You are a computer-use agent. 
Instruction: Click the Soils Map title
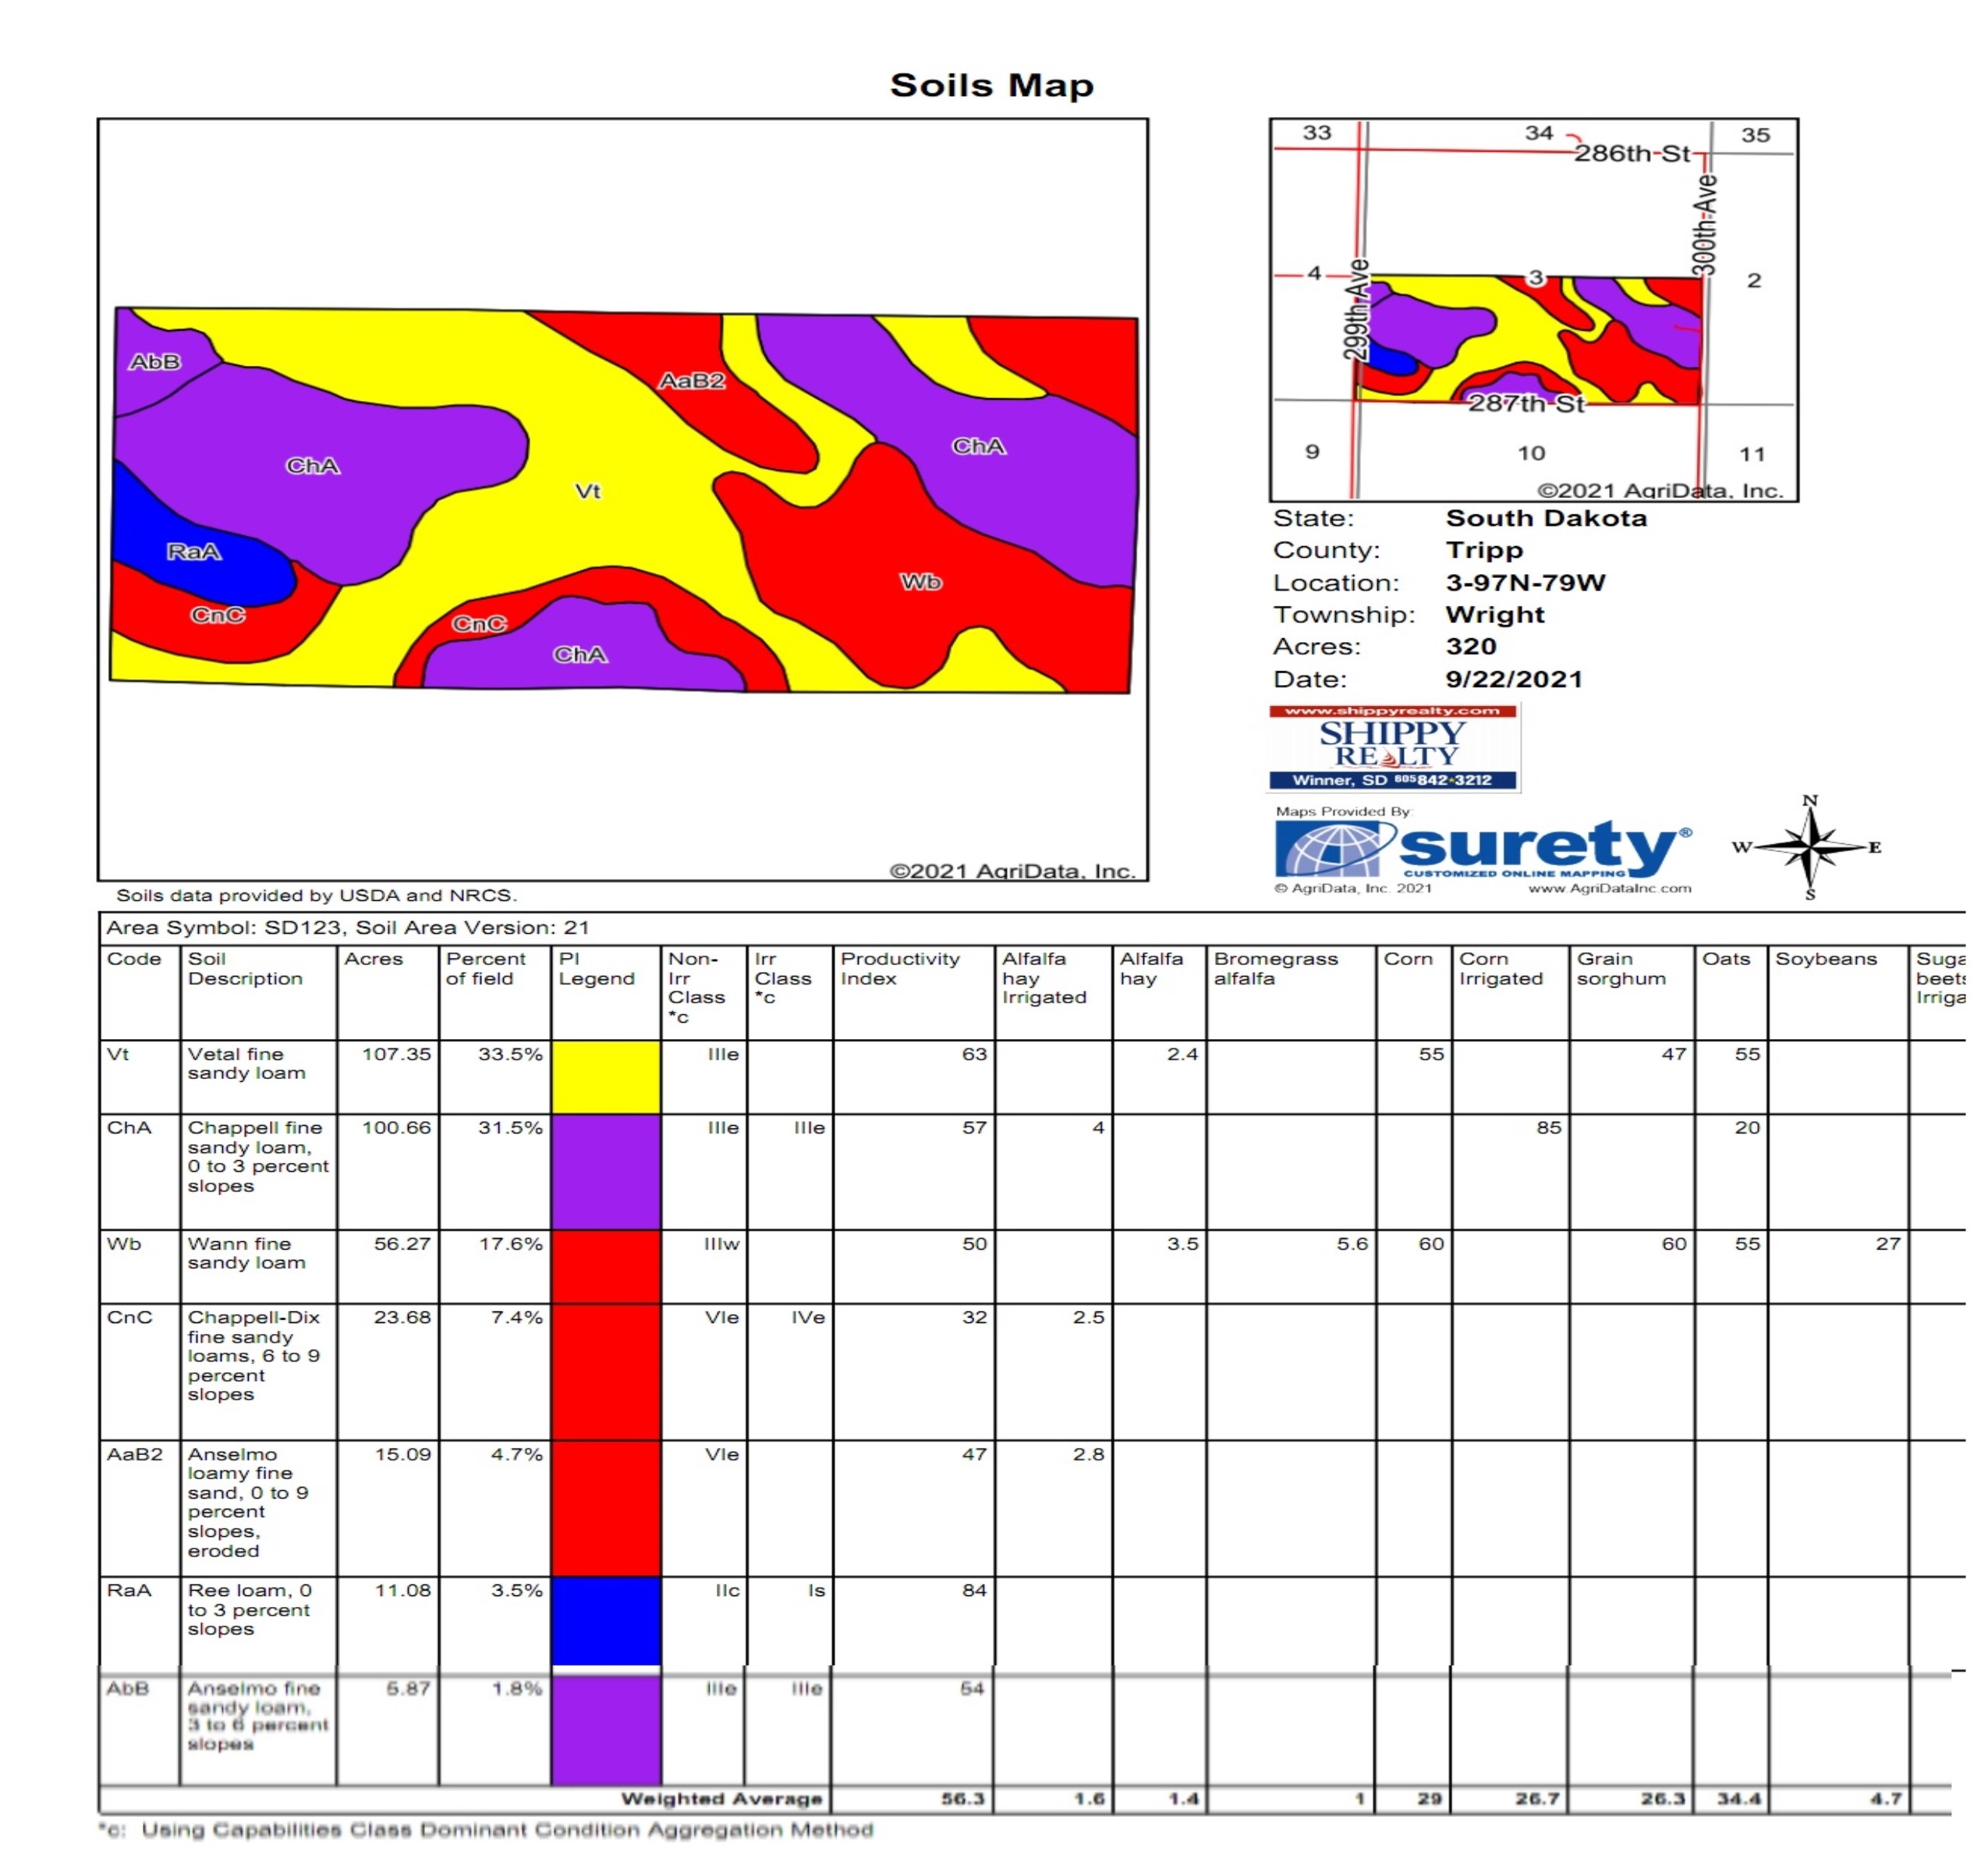pyautogui.click(x=991, y=85)
